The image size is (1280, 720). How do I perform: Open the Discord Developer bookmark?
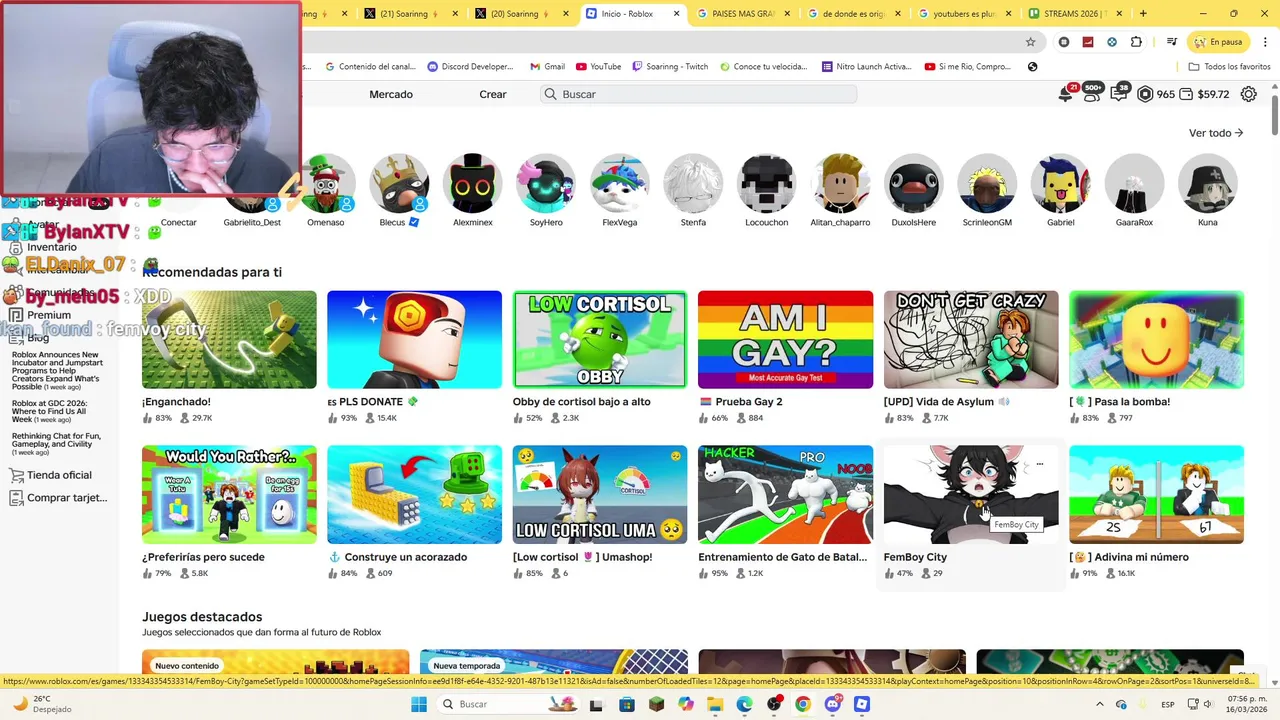pos(470,66)
